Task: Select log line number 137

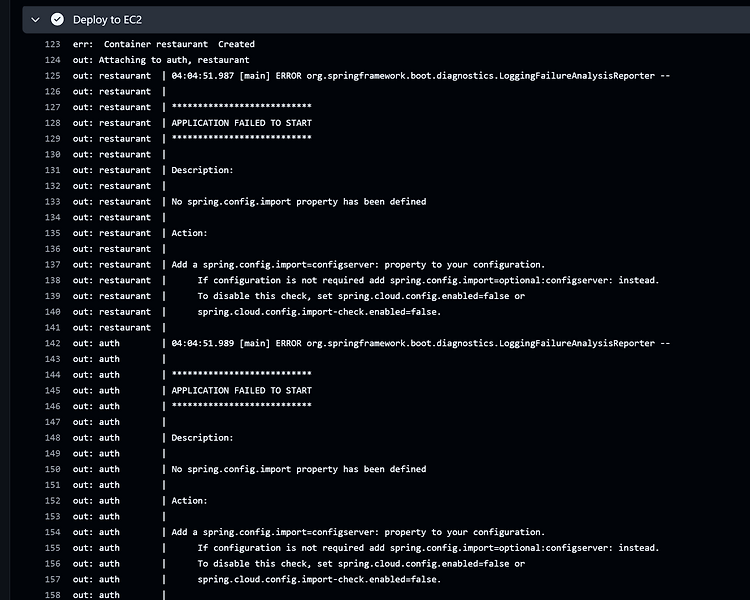Action: [x=53, y=265]
